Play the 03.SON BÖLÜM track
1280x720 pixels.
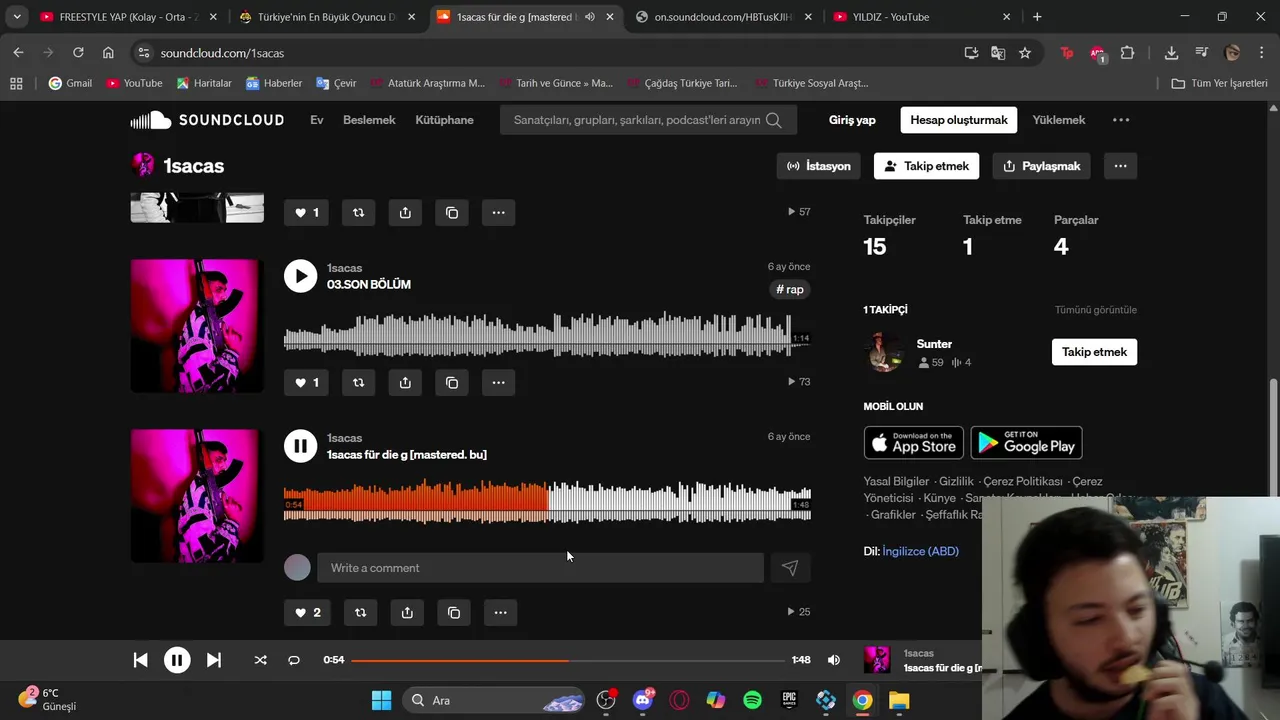(x=300, y=276)
